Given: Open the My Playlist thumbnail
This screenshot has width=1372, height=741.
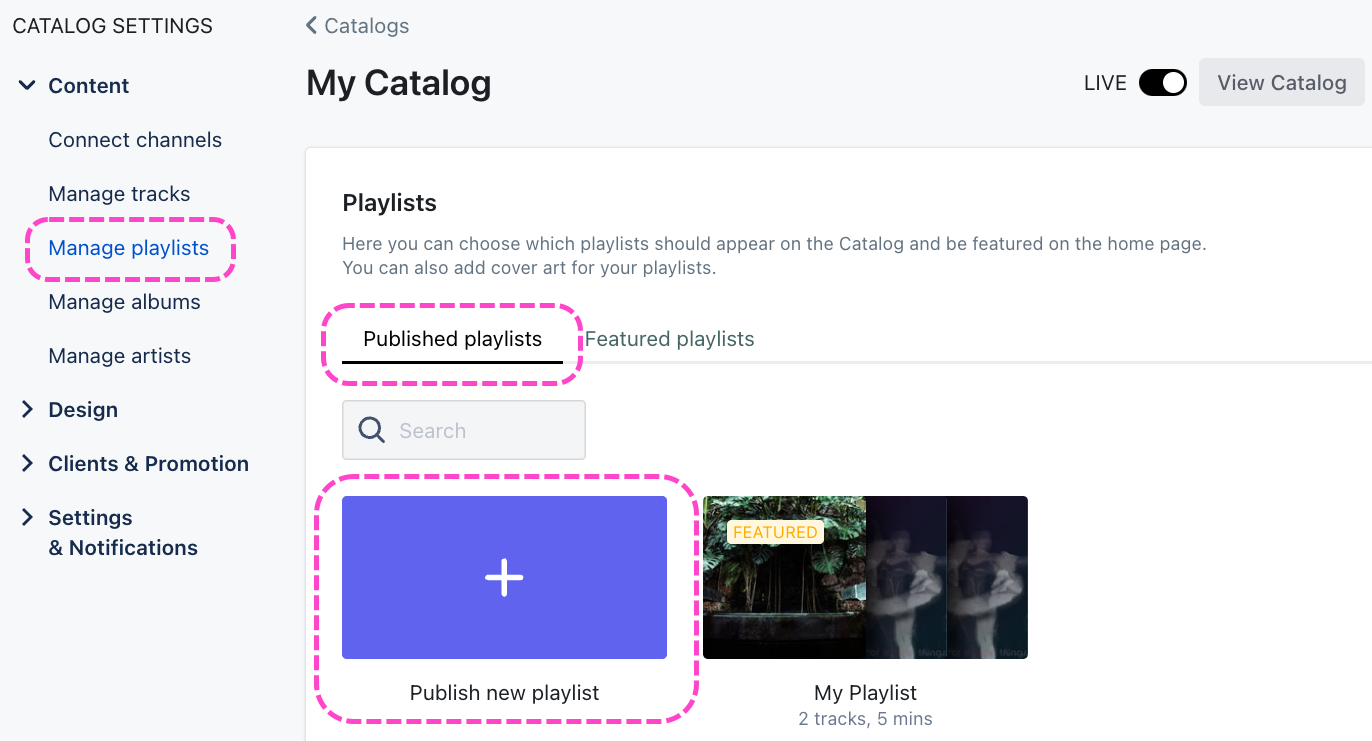Looking at the screenshot, I should pyautogui.click(x=865, y=578).
